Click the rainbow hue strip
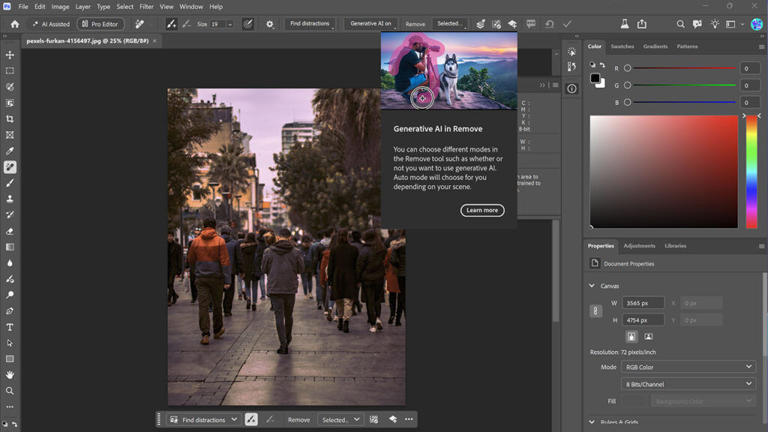The width and height of the screenshot is (768, 432). click(751, 172)
